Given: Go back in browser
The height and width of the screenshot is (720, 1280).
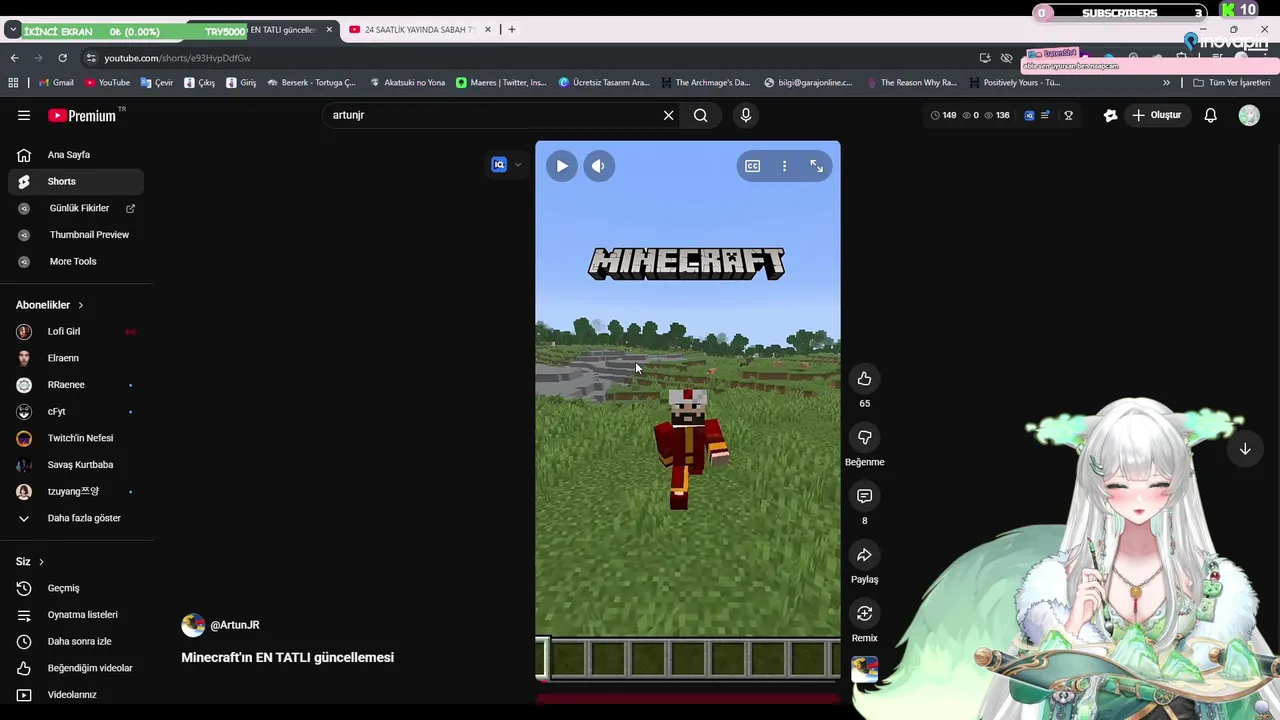Looking at the screenshot, I should coord(14,58).
